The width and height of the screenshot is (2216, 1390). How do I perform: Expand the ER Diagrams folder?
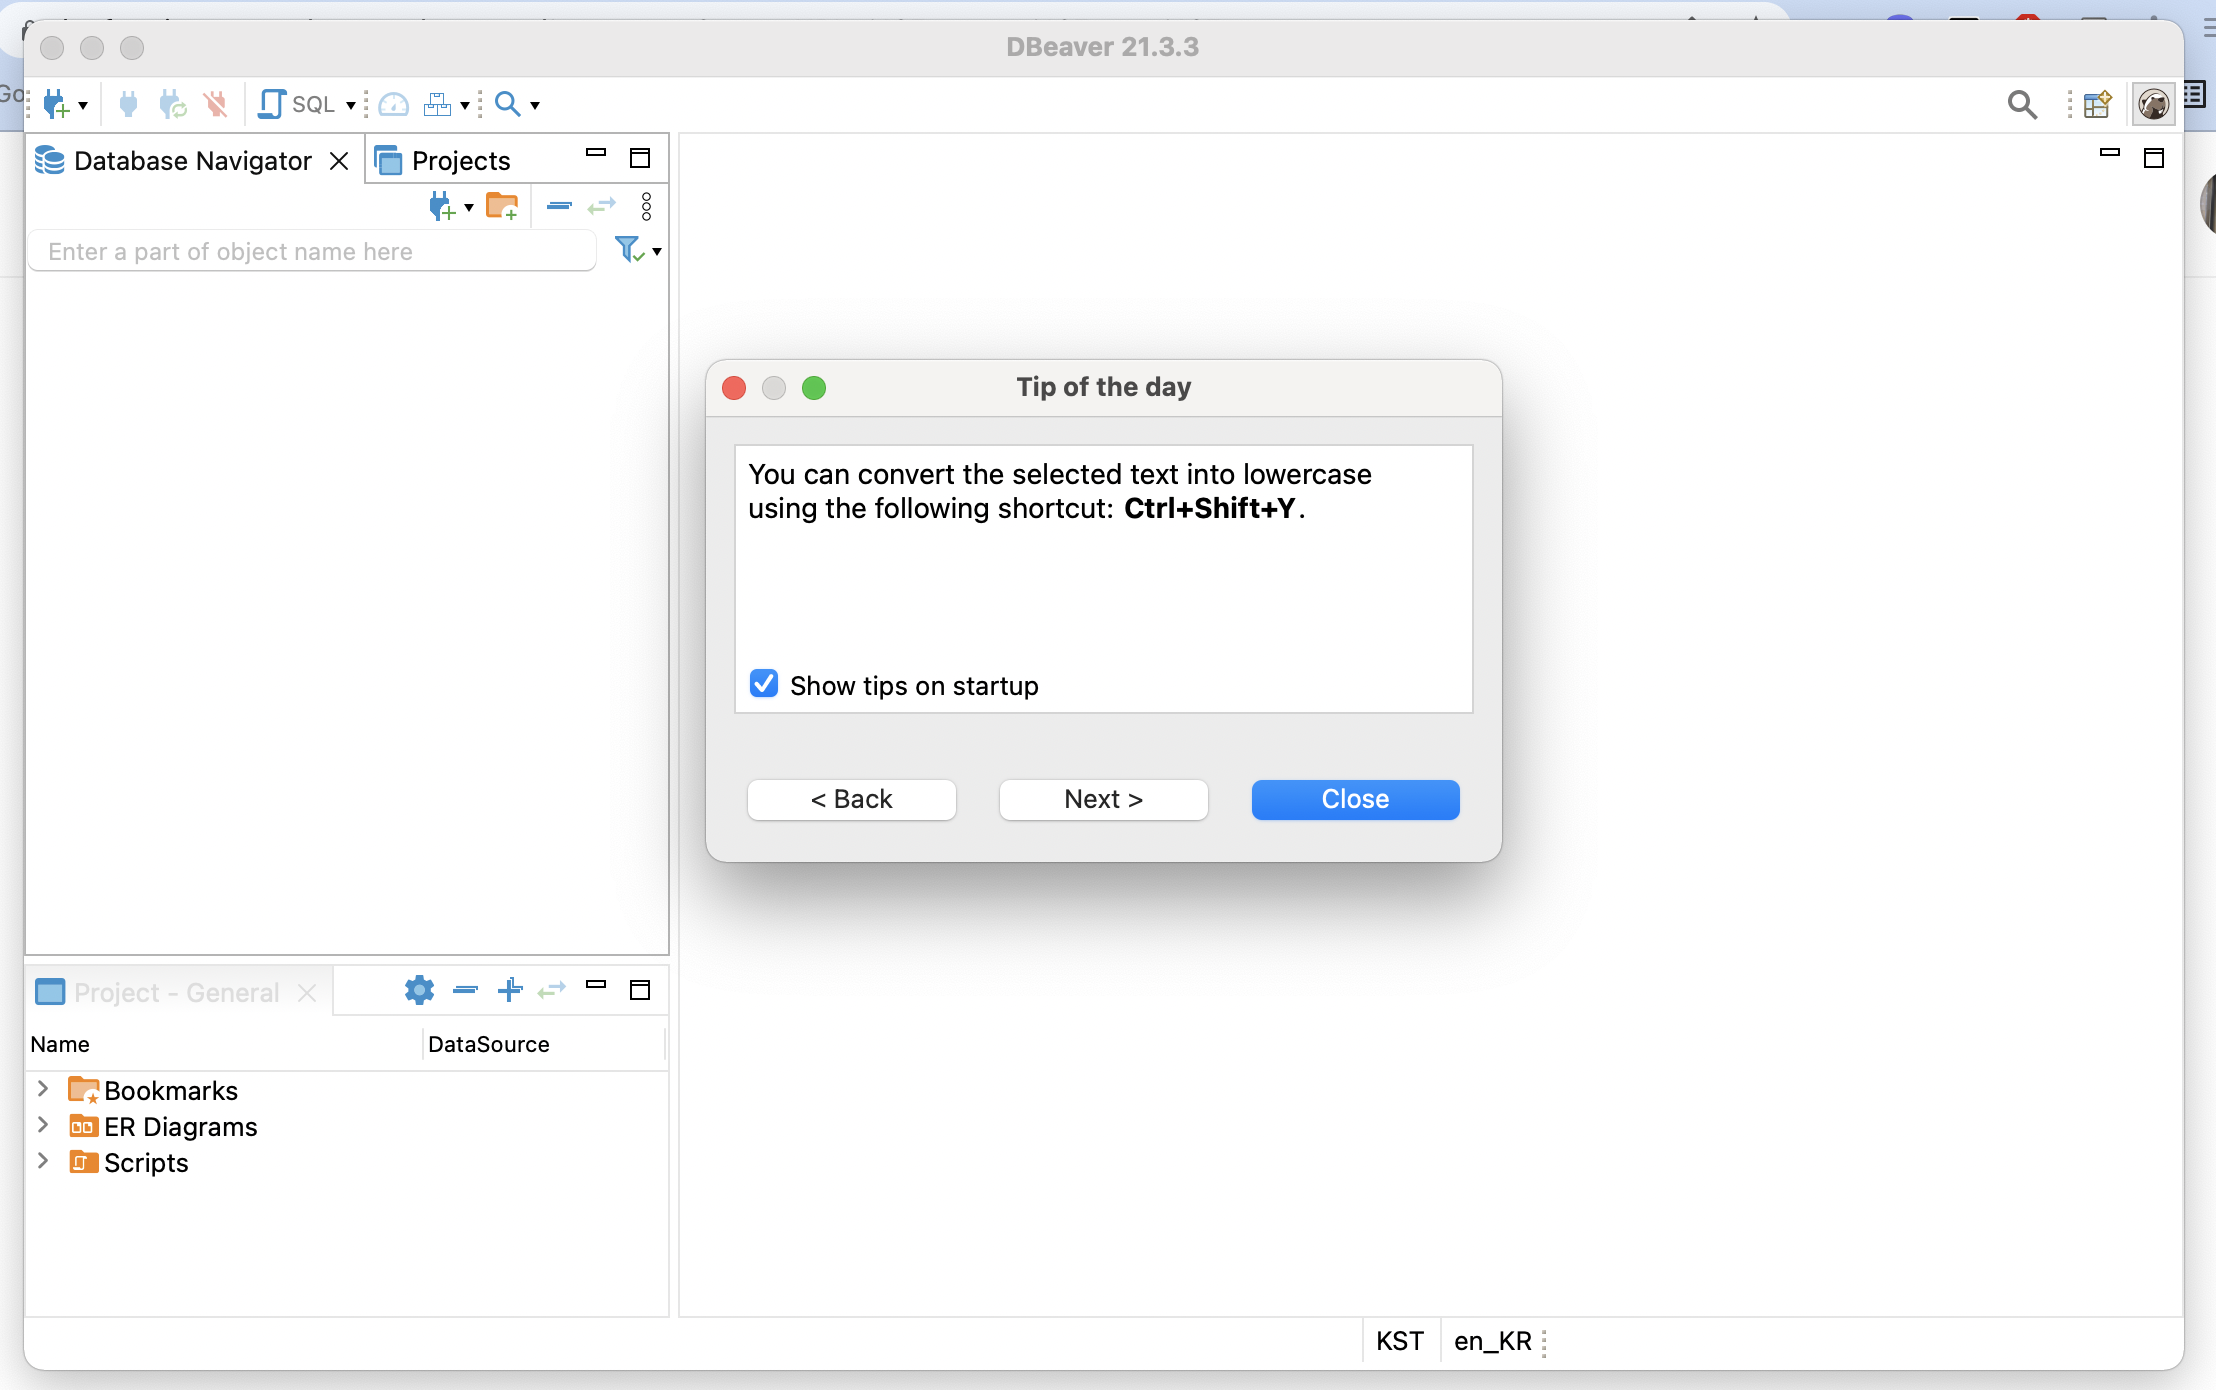point(43,1125)
